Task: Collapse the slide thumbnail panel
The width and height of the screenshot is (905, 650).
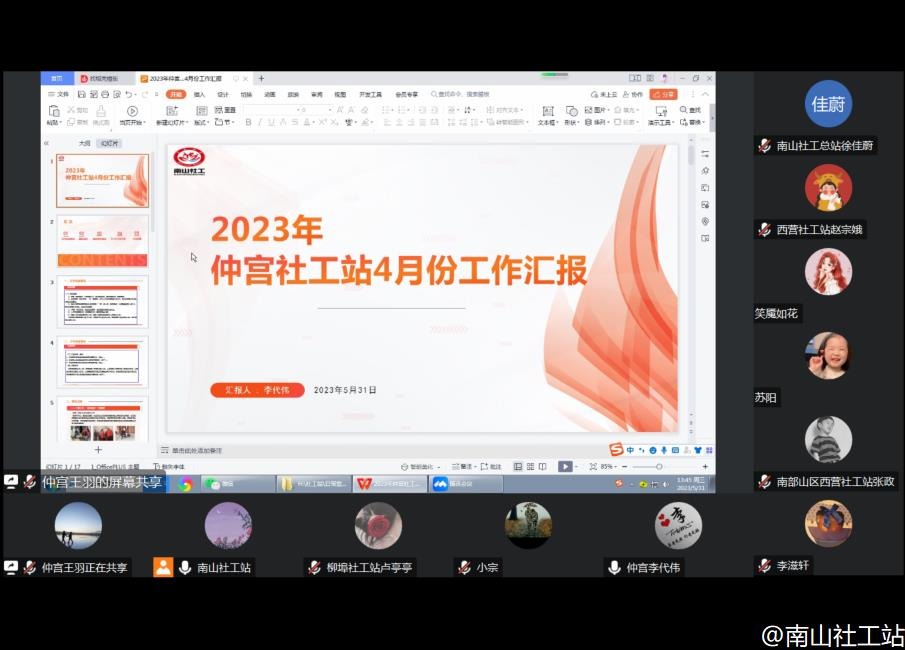Action: (46, 143)
